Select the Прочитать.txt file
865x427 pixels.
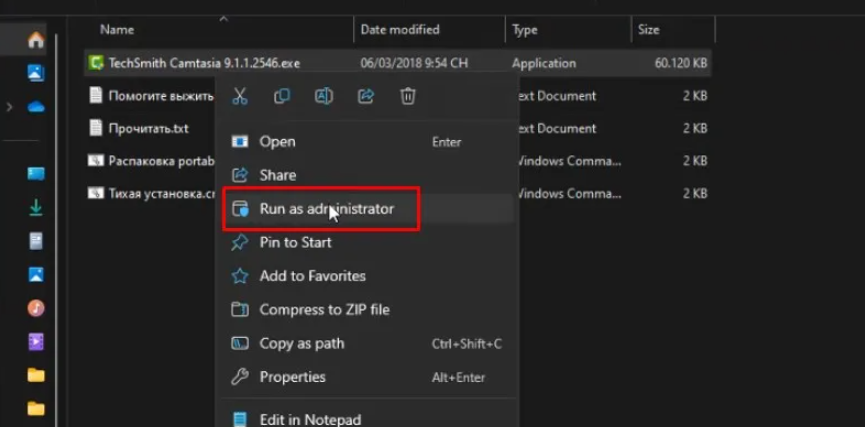click(148, 128)
